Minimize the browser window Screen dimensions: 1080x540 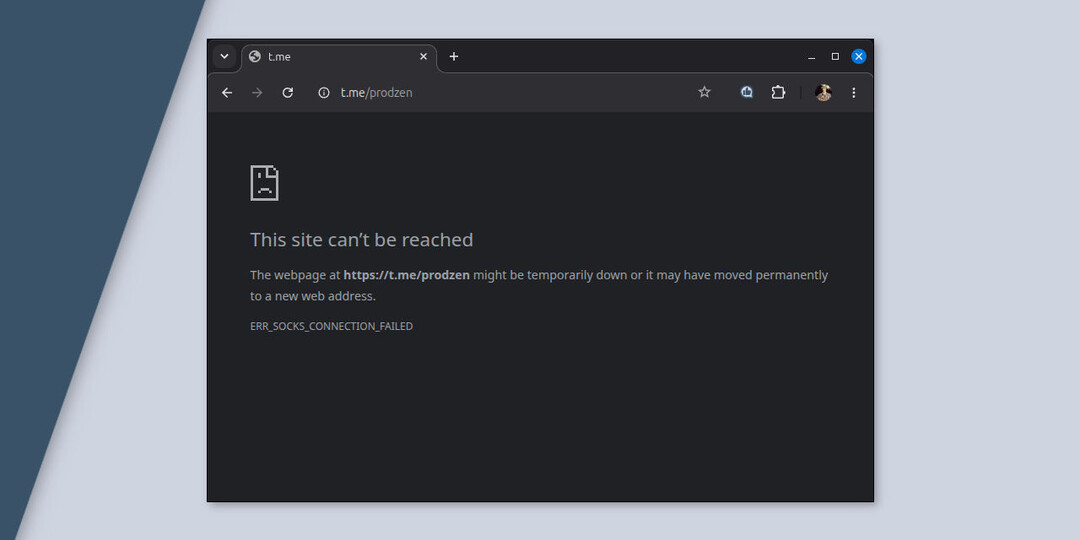click(x=811, y=57)
